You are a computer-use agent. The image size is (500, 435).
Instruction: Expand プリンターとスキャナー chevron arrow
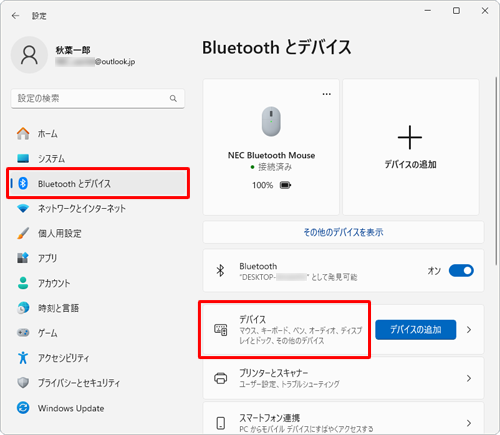pos(469,378)
